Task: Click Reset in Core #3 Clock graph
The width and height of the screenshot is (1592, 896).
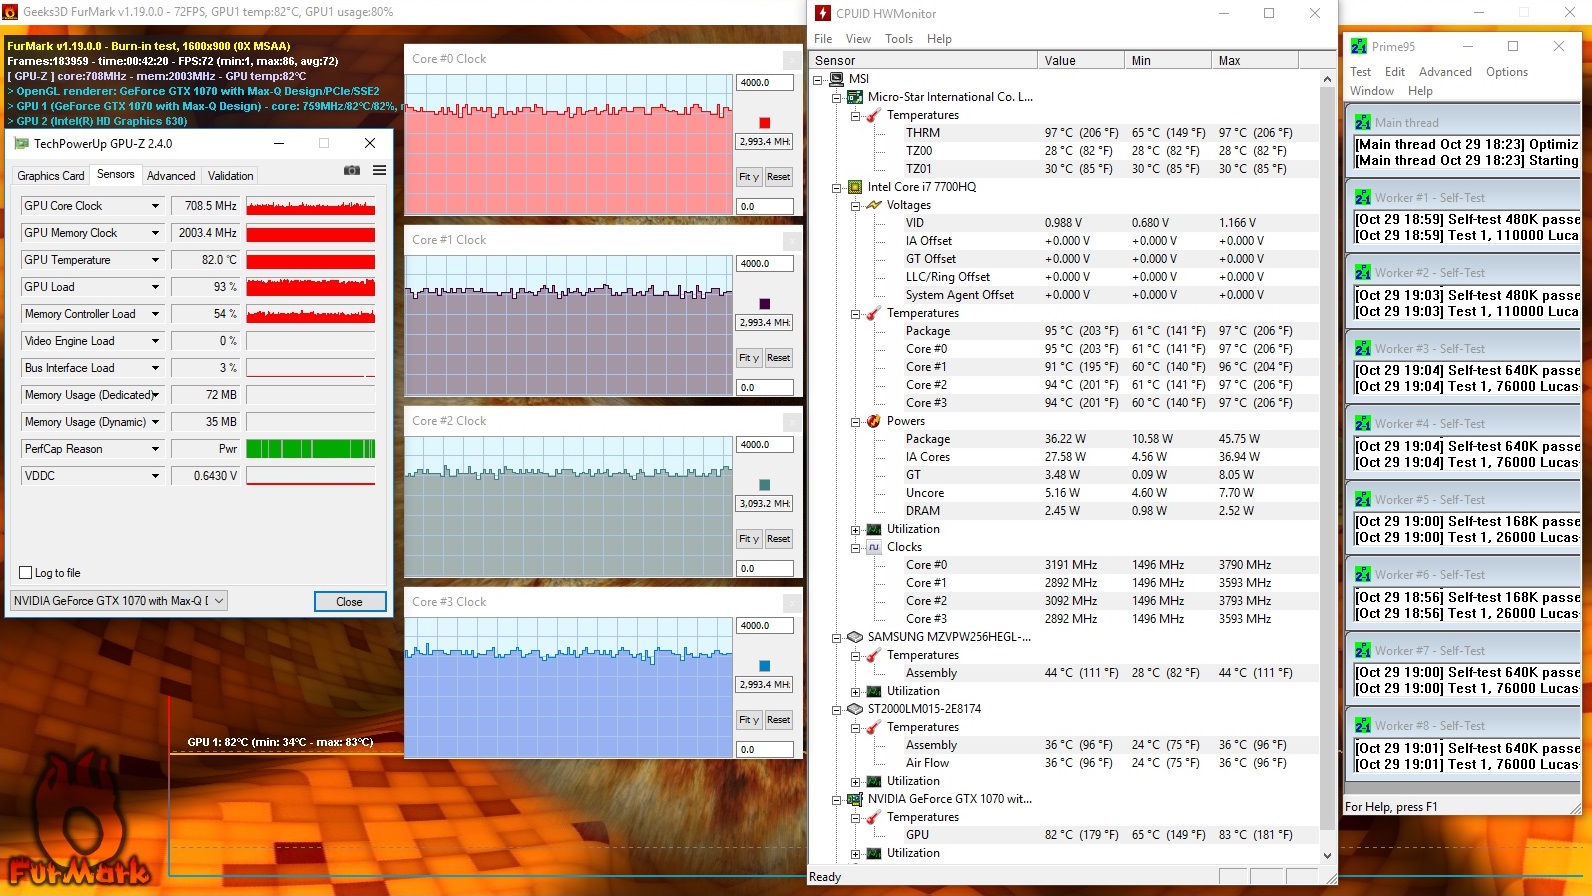Action: tap(779, 720)
